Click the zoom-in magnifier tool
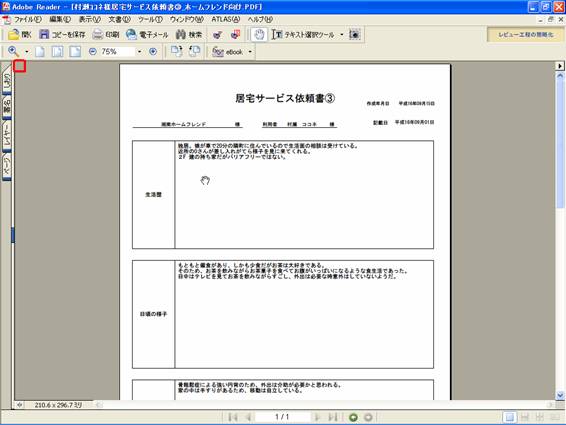 point(13,51)
